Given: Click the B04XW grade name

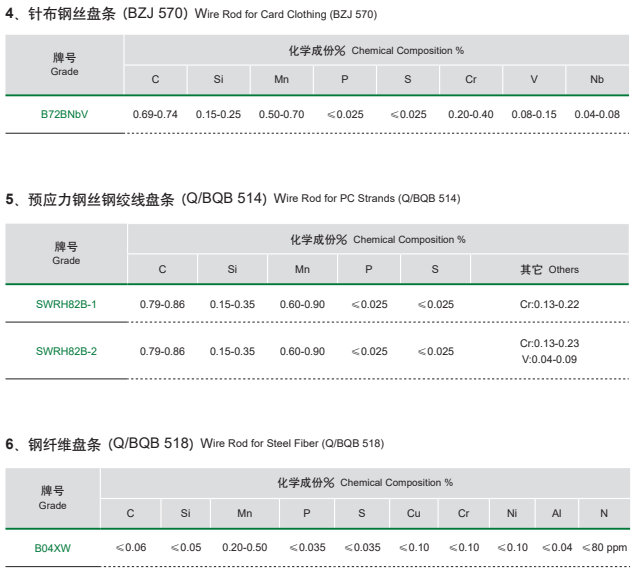Looking at the screenshot, I should (x=53, y=547).
